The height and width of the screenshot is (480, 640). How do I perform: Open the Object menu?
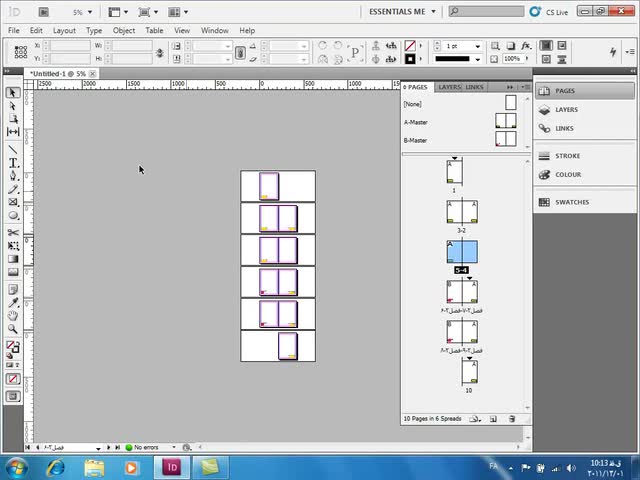pos(124,31)
